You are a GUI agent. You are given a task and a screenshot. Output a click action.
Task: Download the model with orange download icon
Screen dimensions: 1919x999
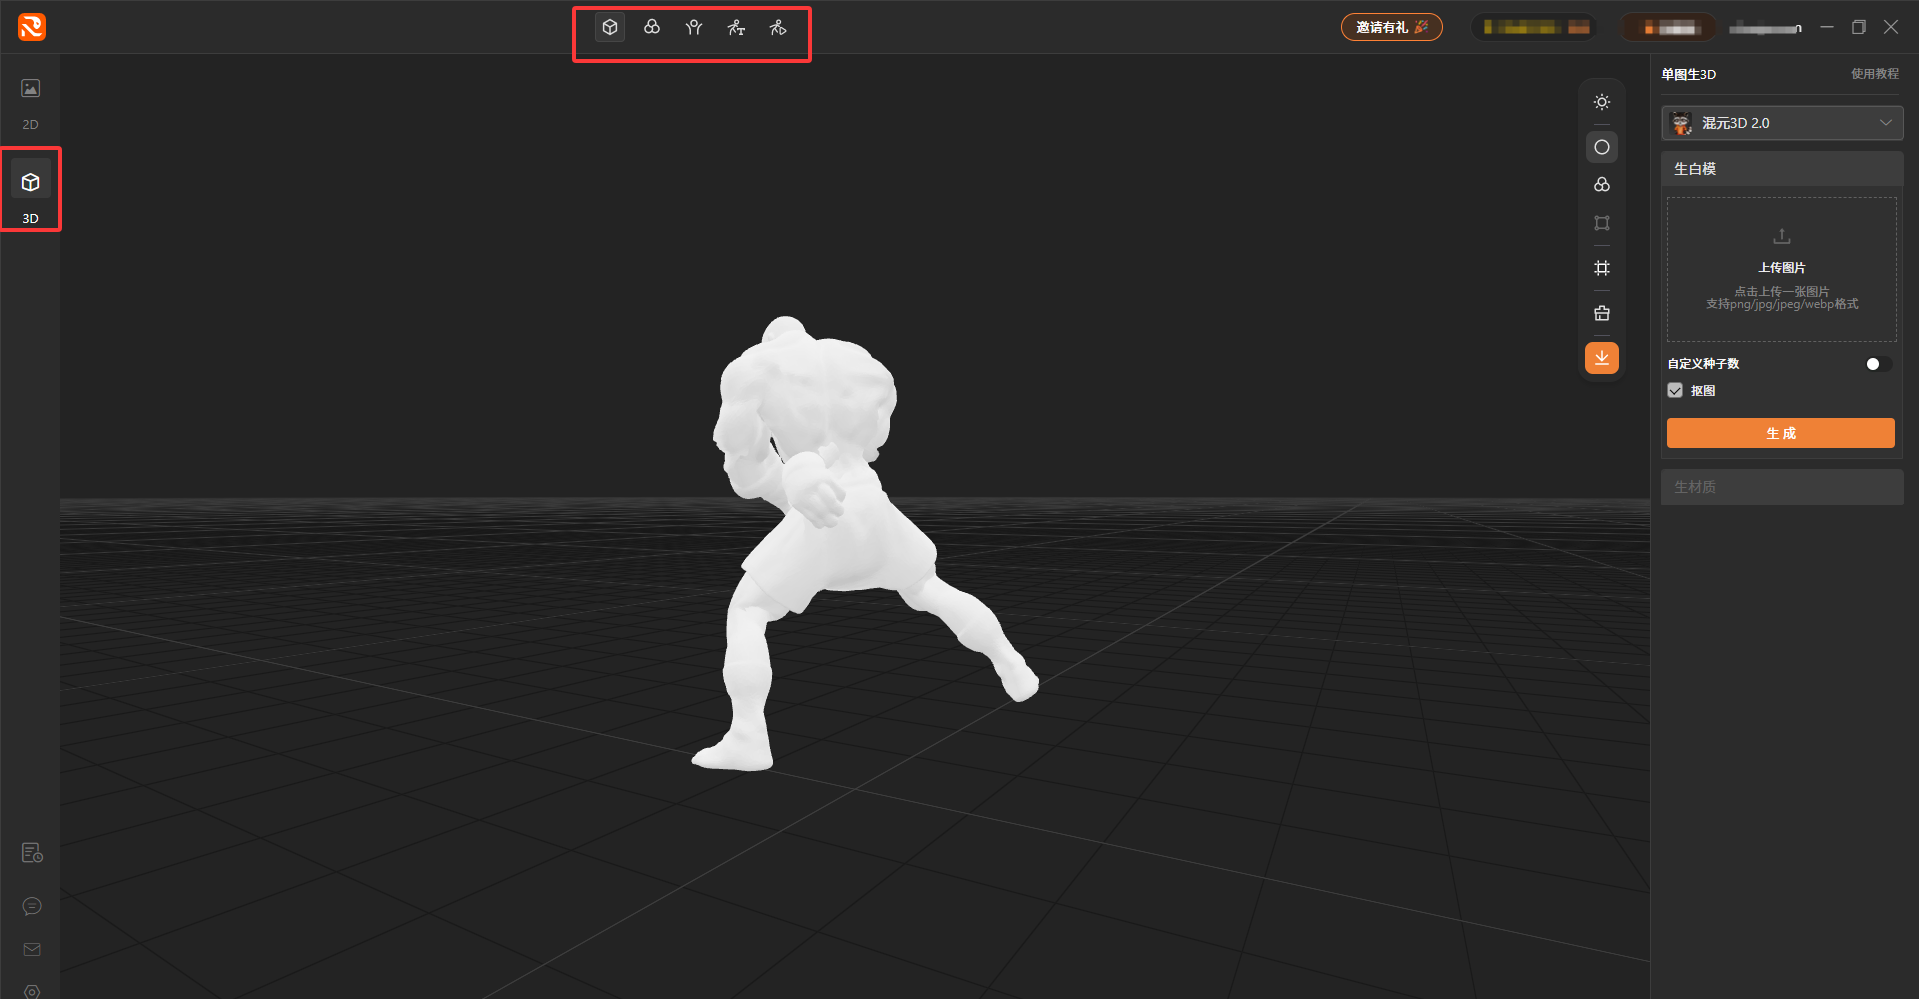click(1602, 358)
